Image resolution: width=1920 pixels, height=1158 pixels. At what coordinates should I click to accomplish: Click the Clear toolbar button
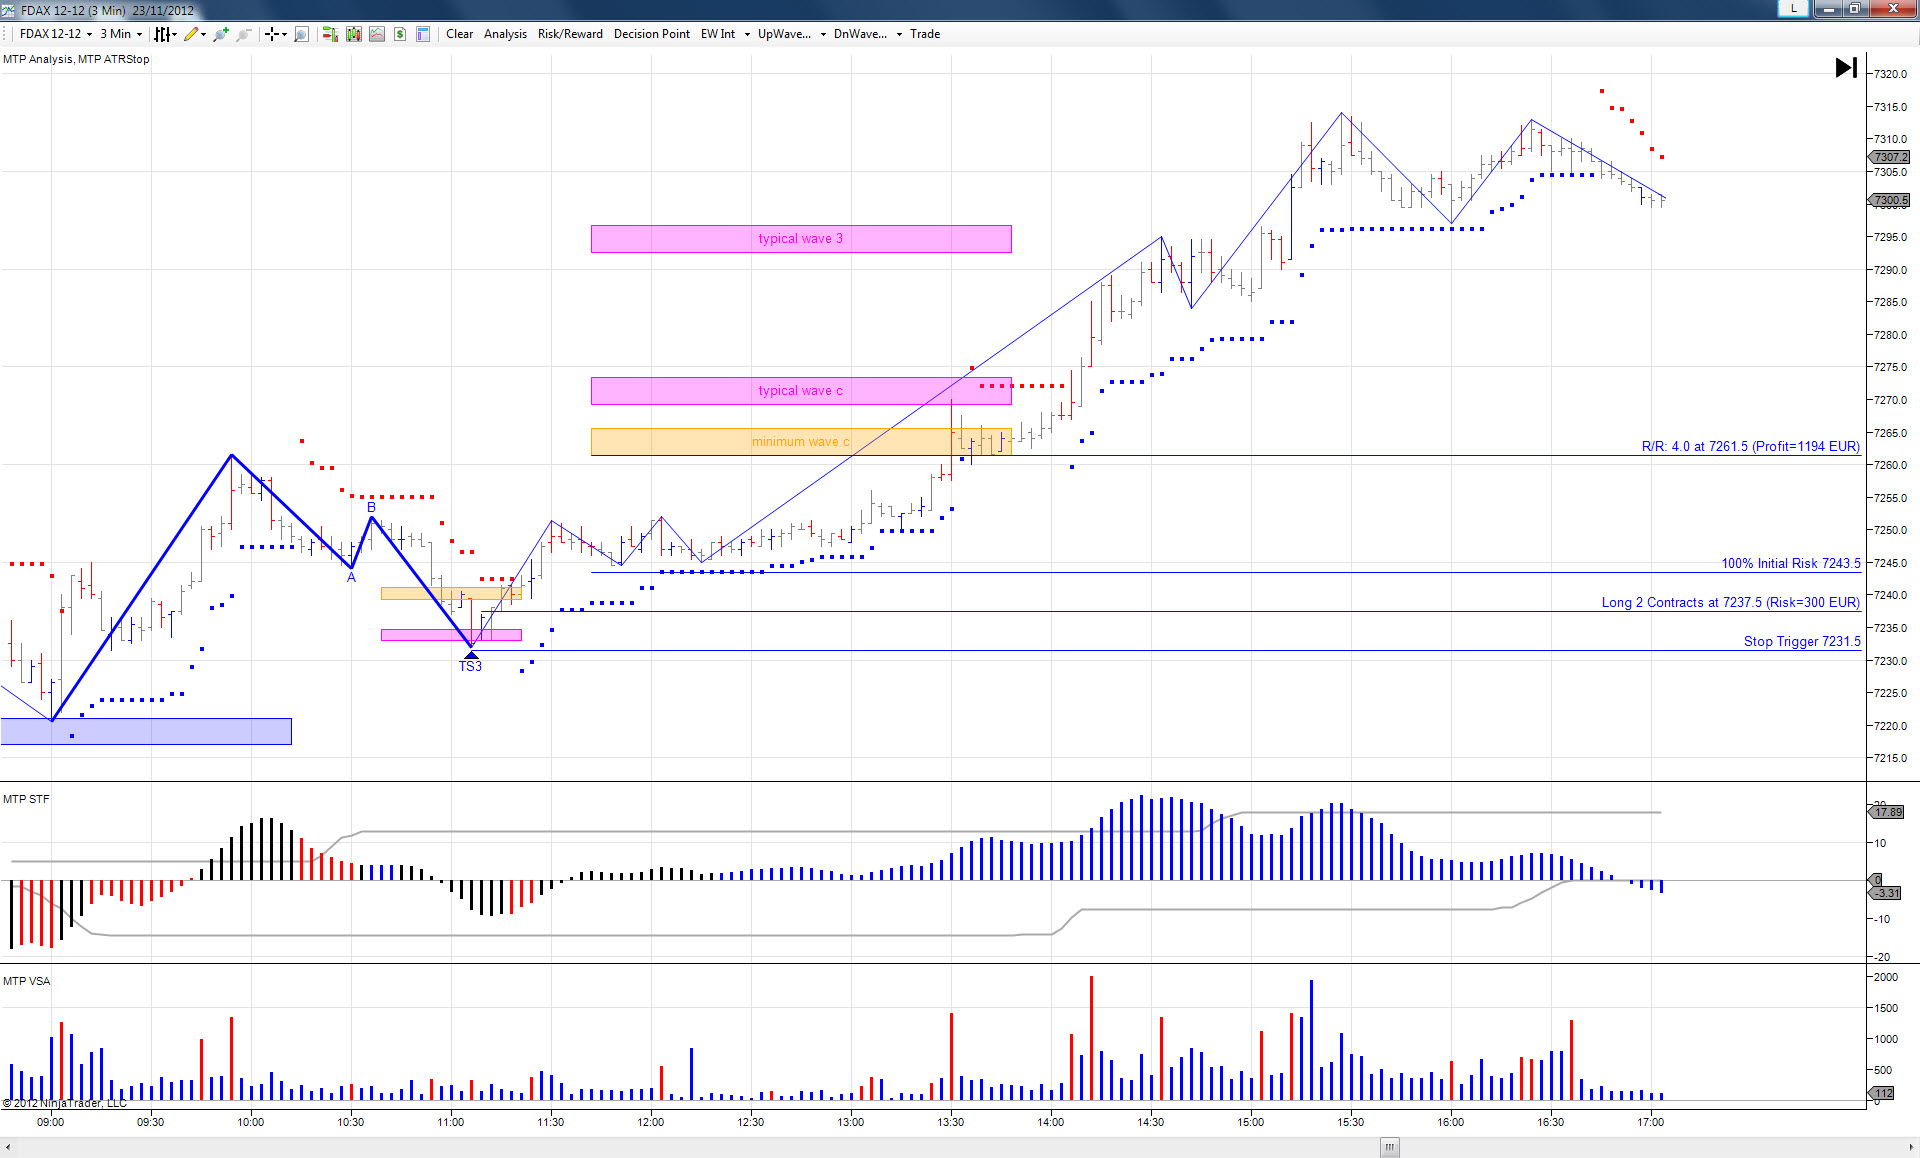[x=460, y=34]
